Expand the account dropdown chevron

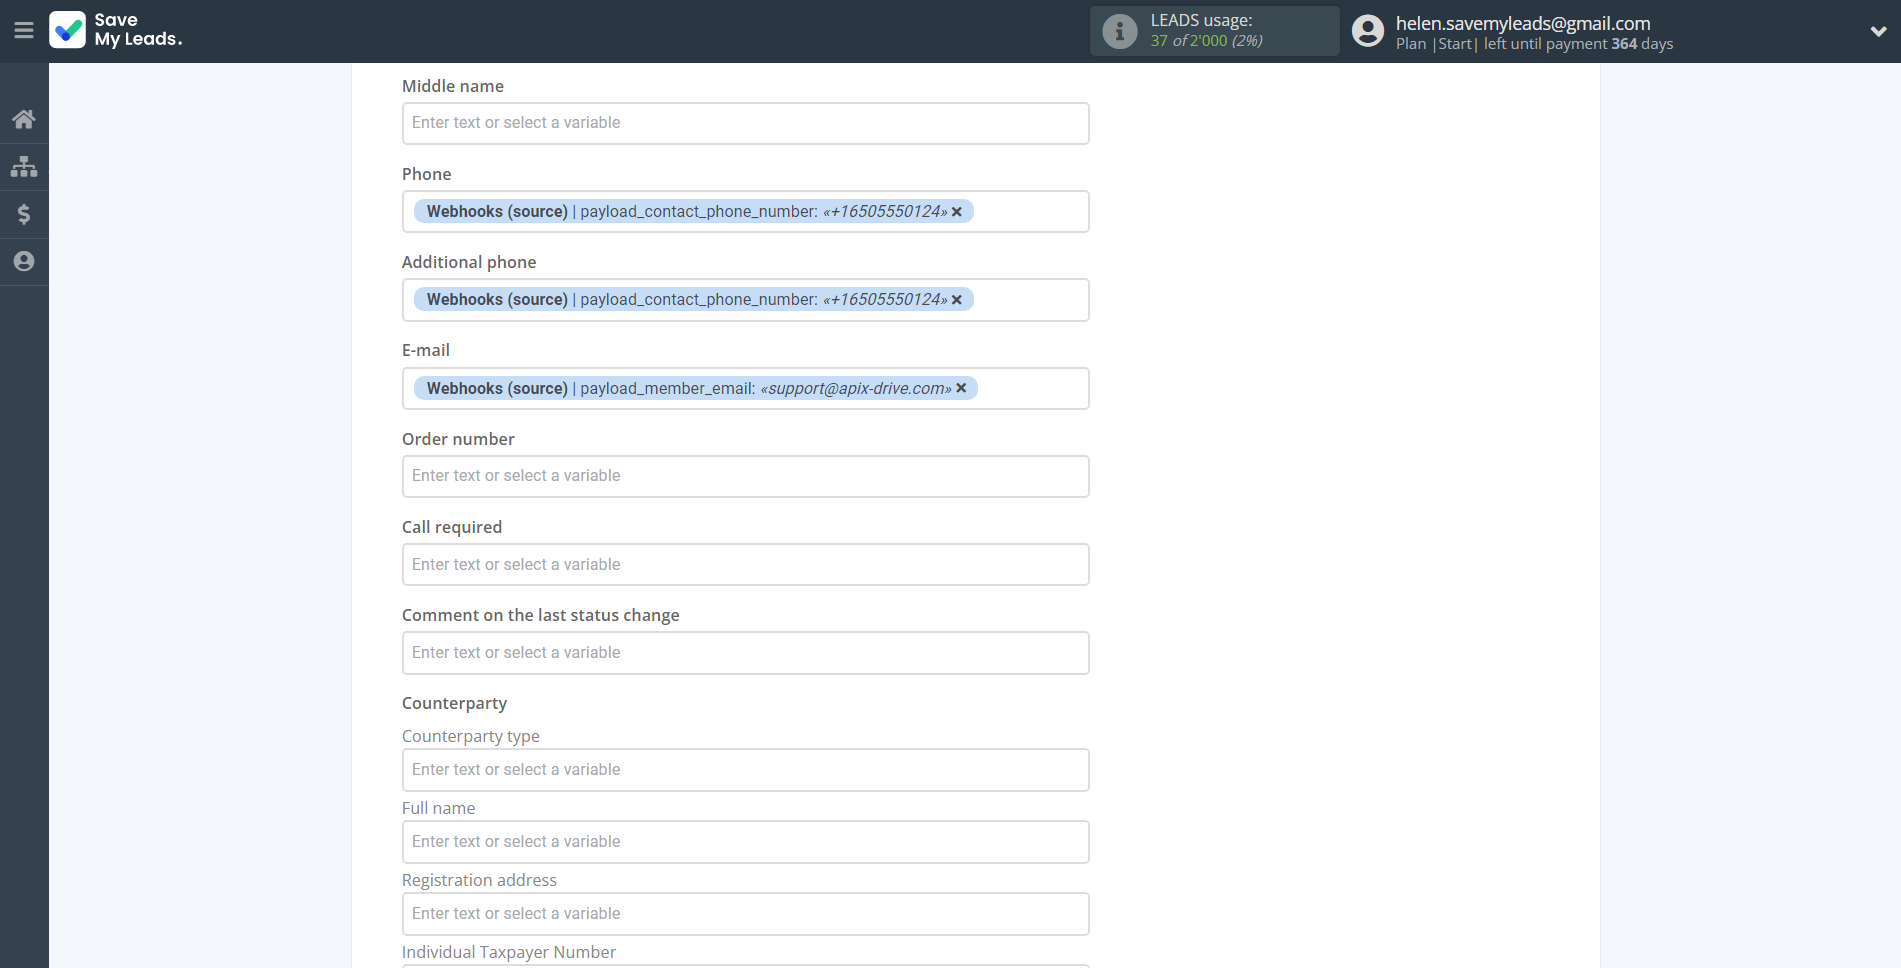1878,31
